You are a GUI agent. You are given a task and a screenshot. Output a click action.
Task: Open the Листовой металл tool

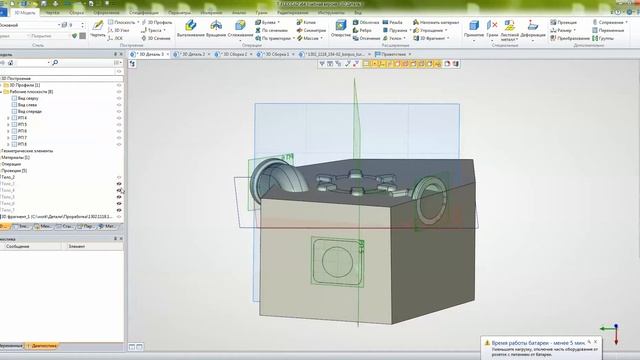(509, 30)
